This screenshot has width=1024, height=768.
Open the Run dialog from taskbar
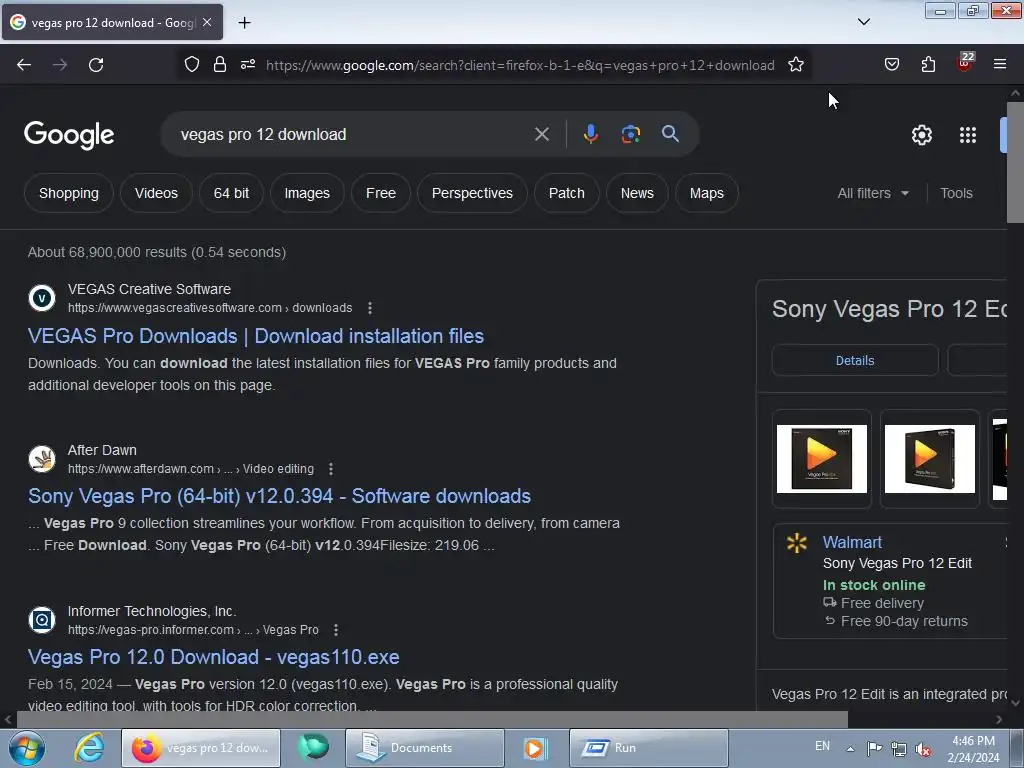tap(648, 748)
